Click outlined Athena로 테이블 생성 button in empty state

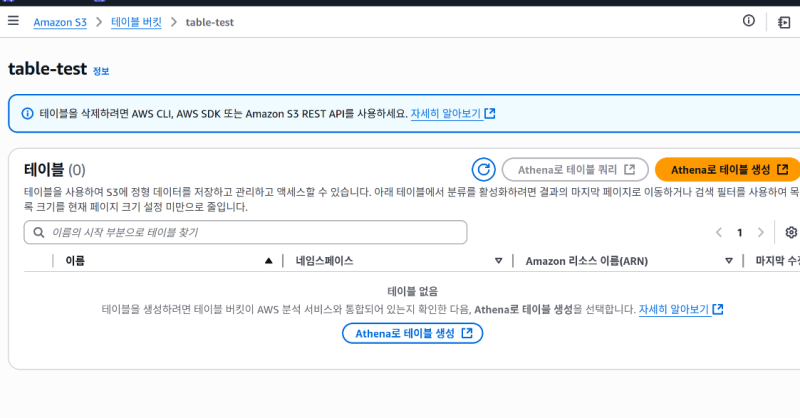point(412,333)
